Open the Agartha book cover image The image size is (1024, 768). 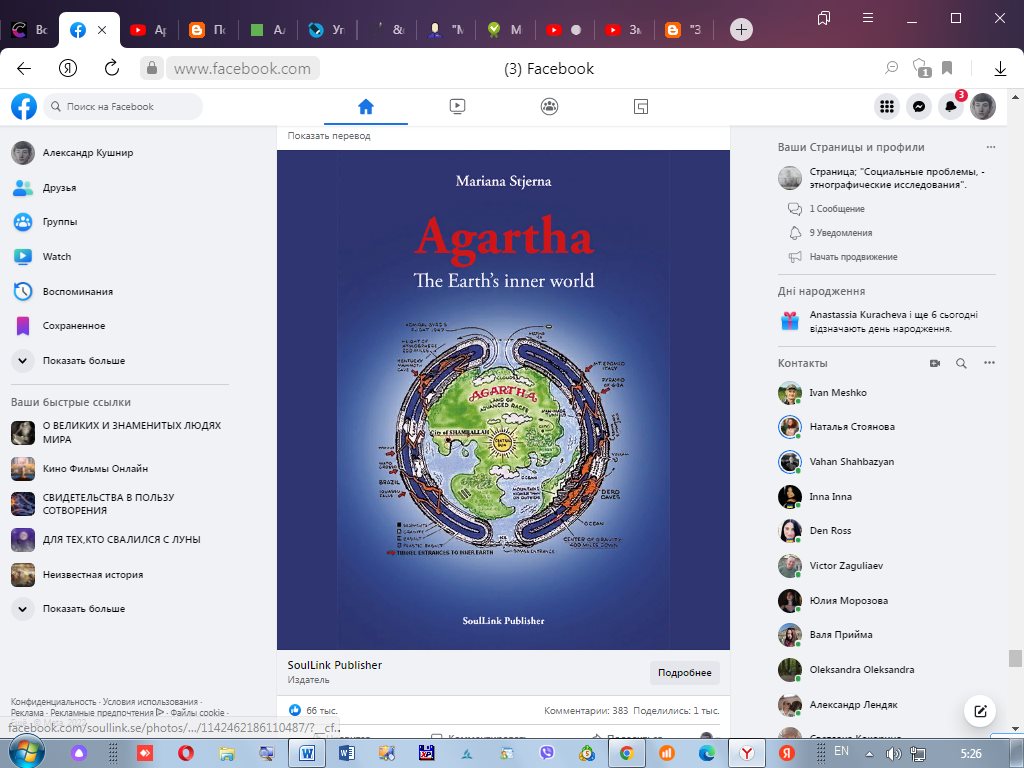[503, 400]
